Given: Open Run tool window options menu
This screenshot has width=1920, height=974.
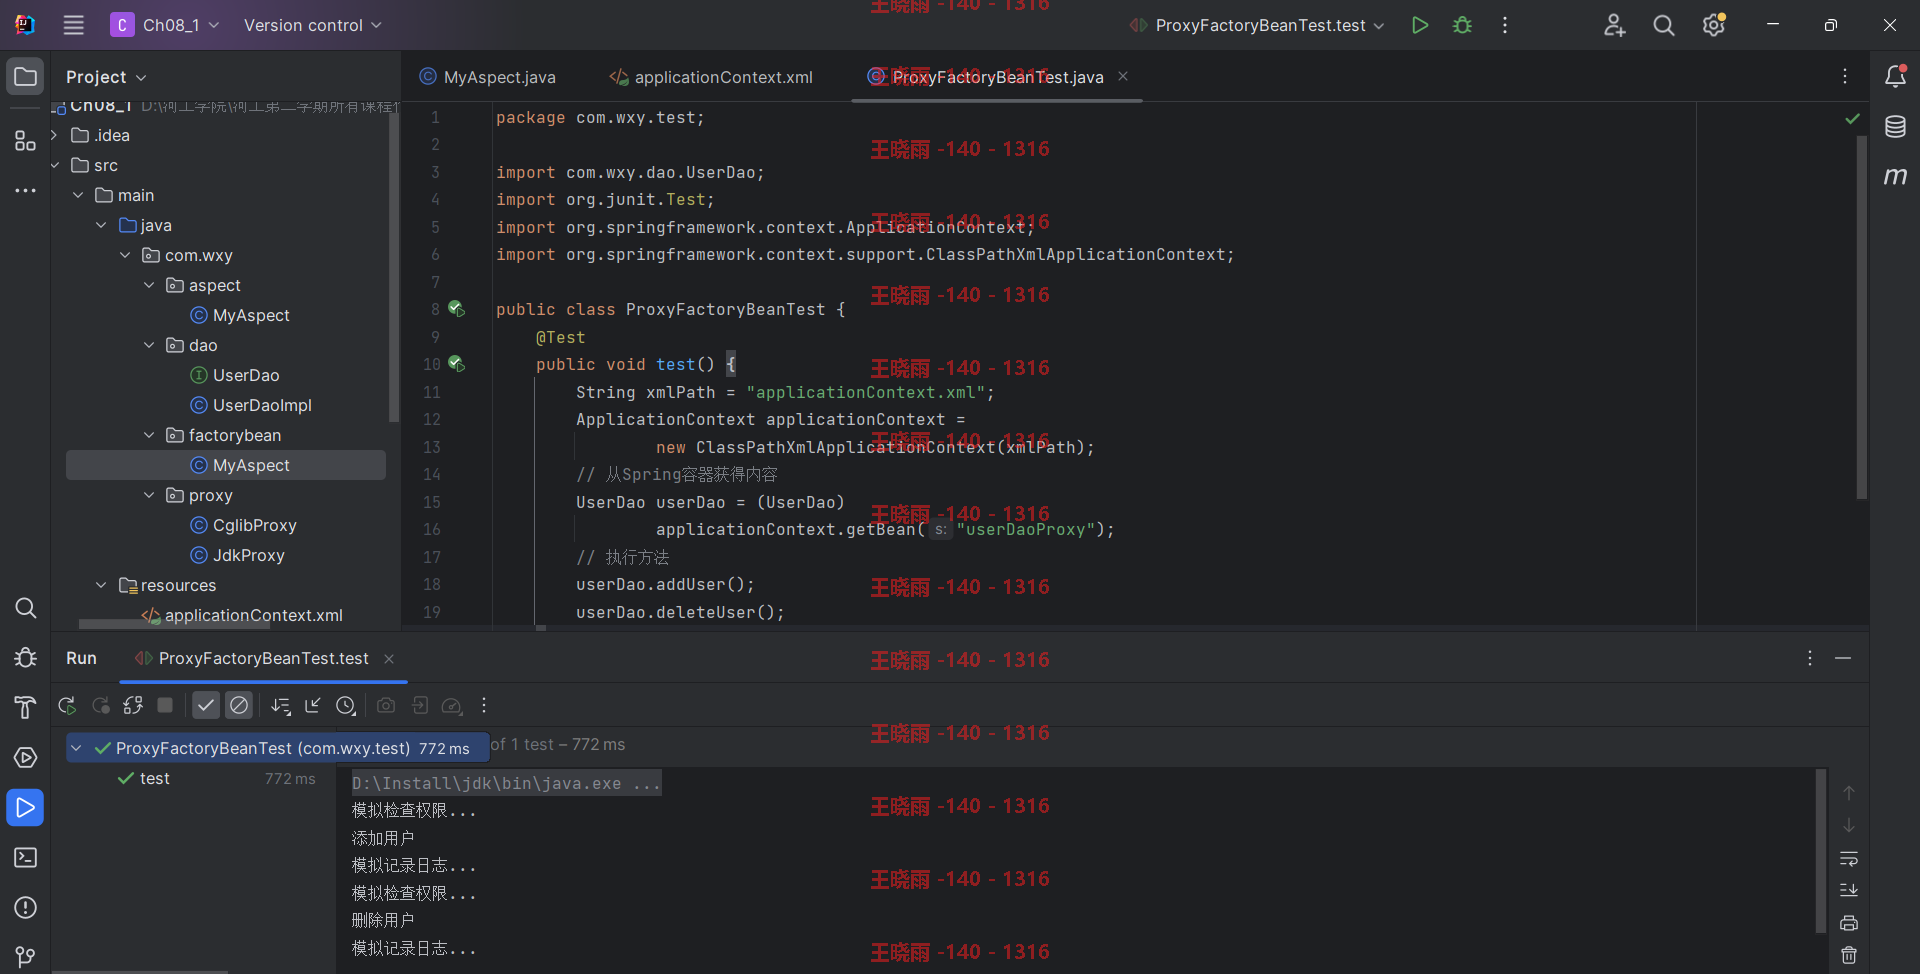Looking at the screenshot, I should pos(1810,658).
